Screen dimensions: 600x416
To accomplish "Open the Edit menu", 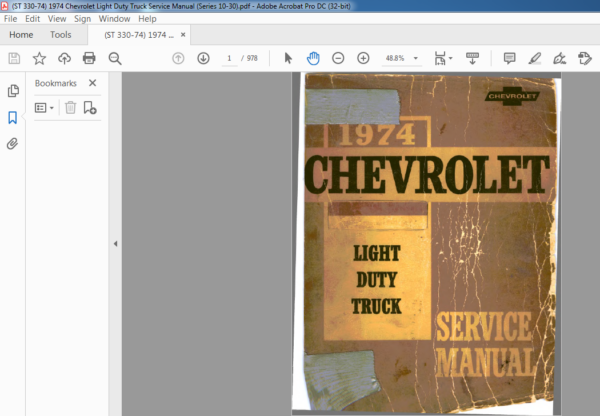I will click(x=33, y=19).
